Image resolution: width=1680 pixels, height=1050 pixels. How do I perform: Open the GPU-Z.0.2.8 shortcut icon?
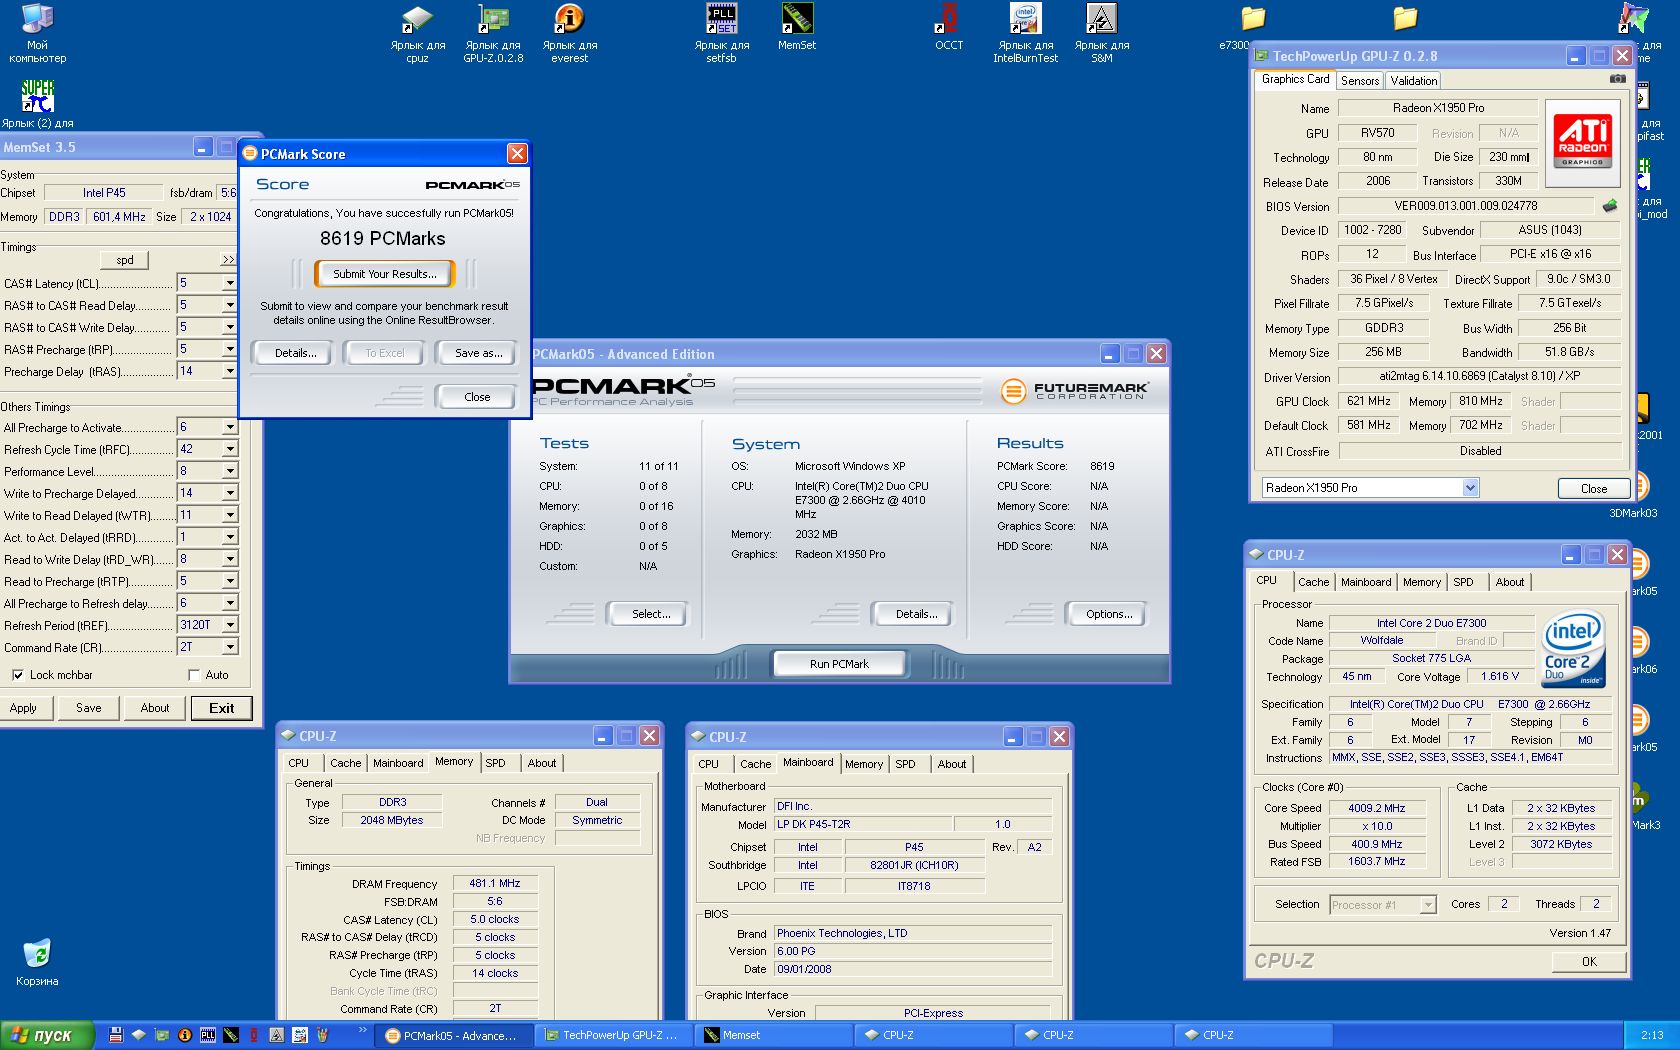click(x=493, y=32)
